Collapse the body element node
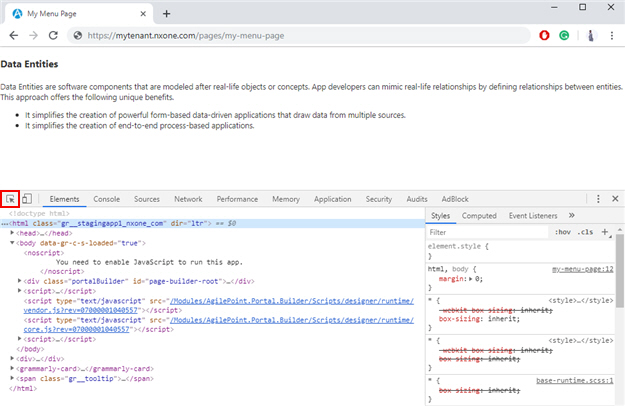 pyautogui.click(x=12, y=243)
